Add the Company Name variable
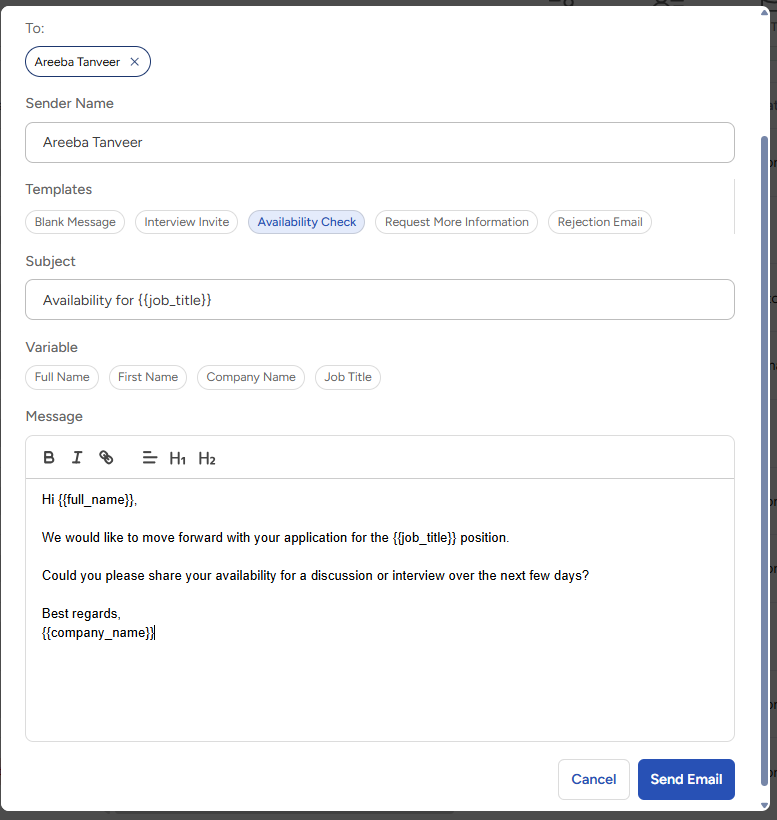Image resolution: width=777 pixels, height=820 pixels. tap(251, 377)
